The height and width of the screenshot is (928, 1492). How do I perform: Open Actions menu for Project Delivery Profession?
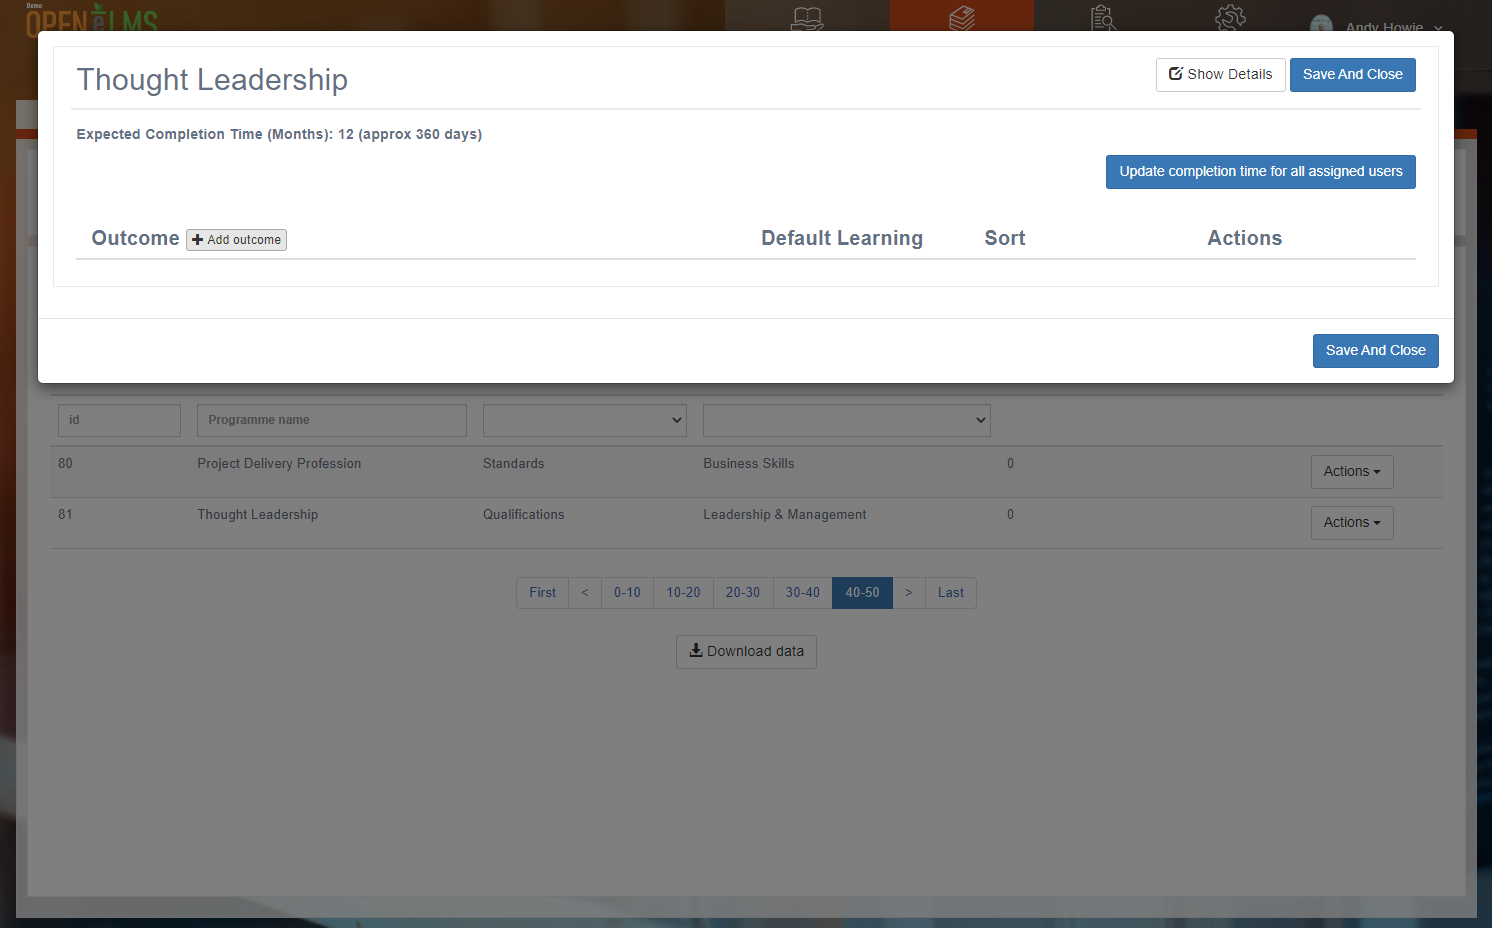point(1351,472)
